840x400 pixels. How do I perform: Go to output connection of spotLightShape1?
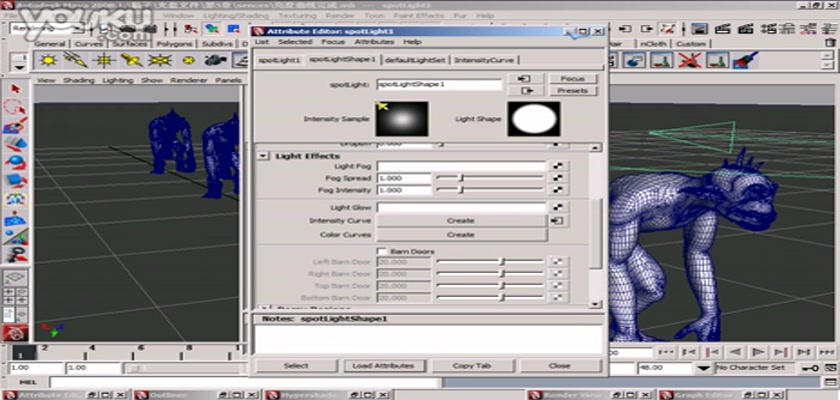tap(525, 90)
